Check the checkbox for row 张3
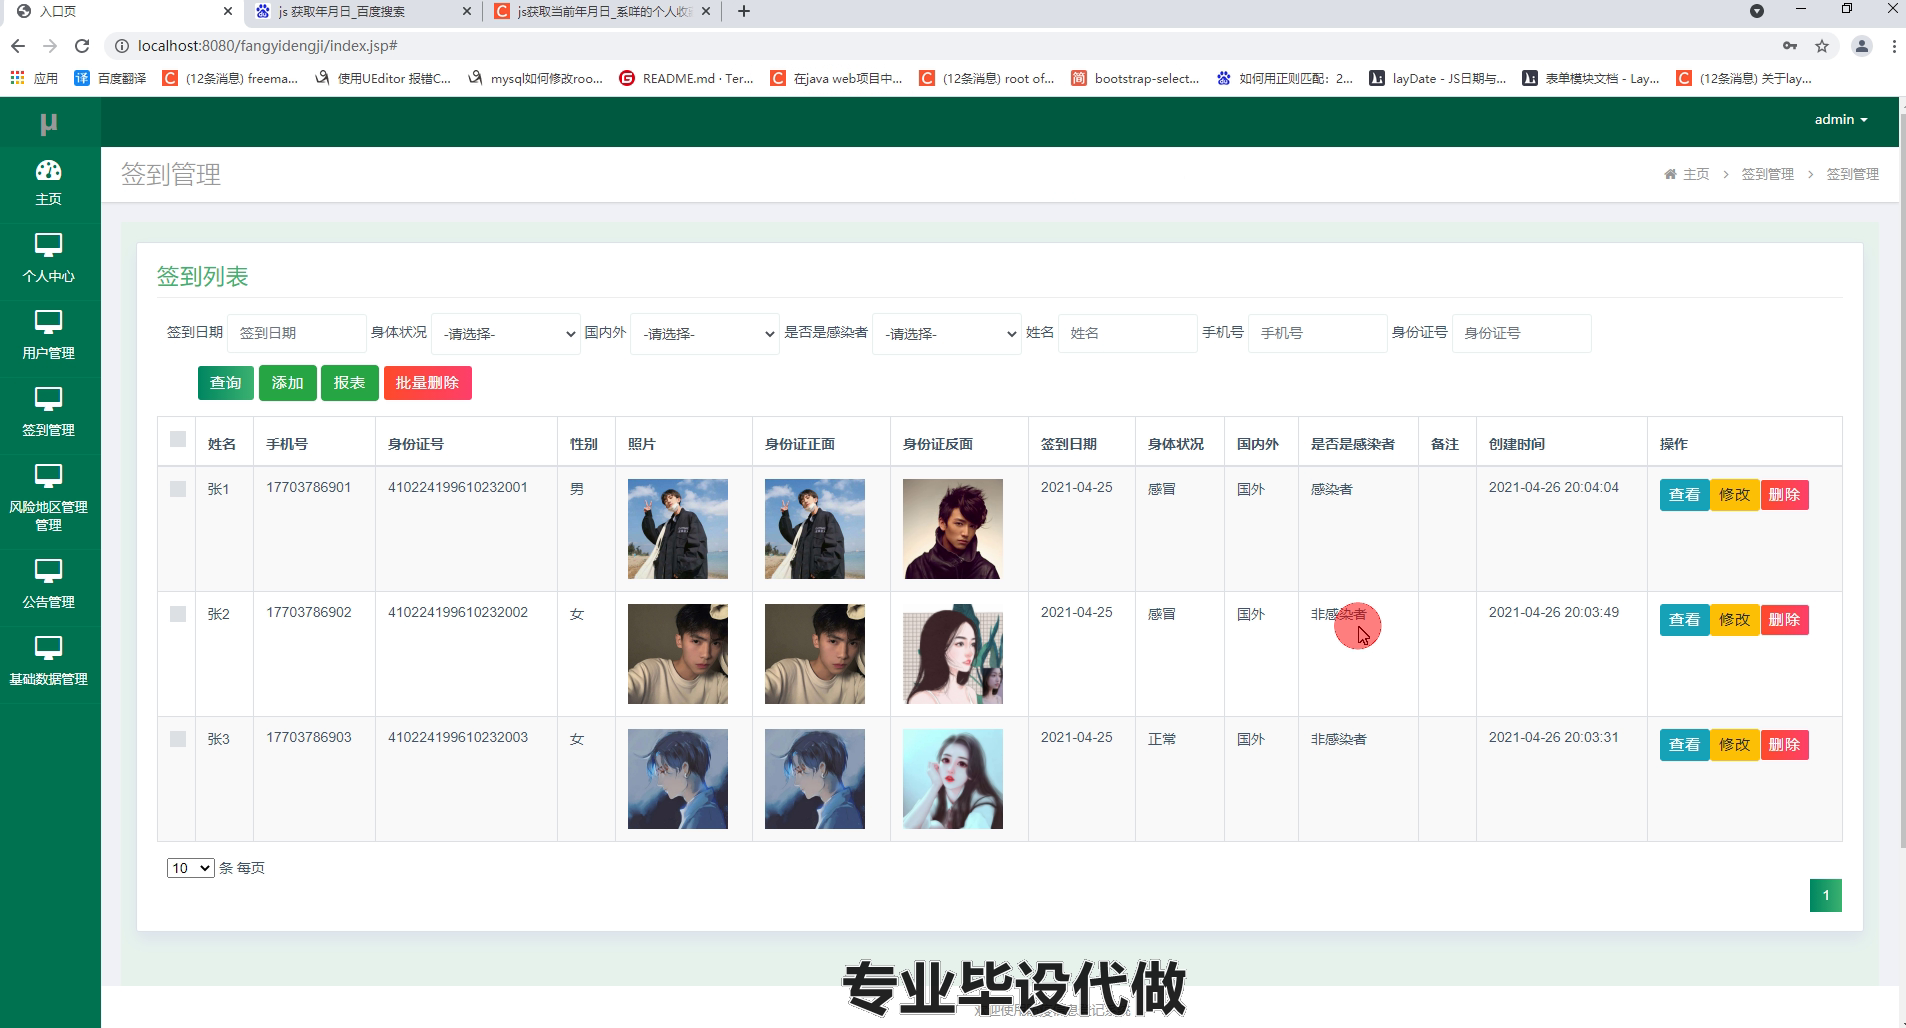Screen dimensions: 1906x1028 coord(178,739)
